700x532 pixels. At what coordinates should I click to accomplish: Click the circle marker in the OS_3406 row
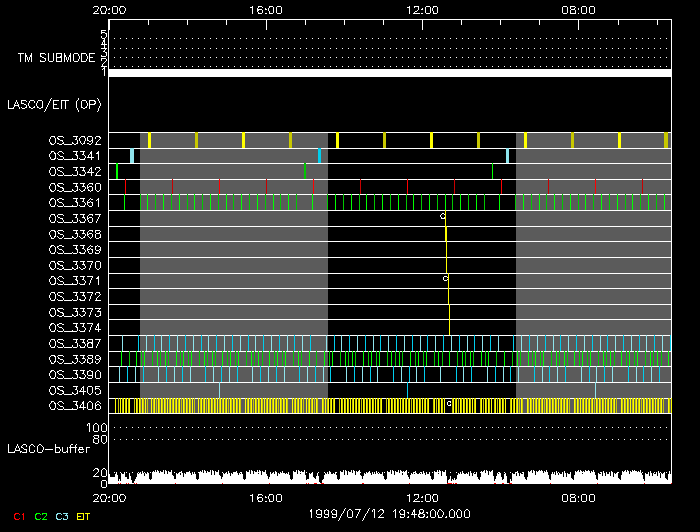[x=449, y=404]
